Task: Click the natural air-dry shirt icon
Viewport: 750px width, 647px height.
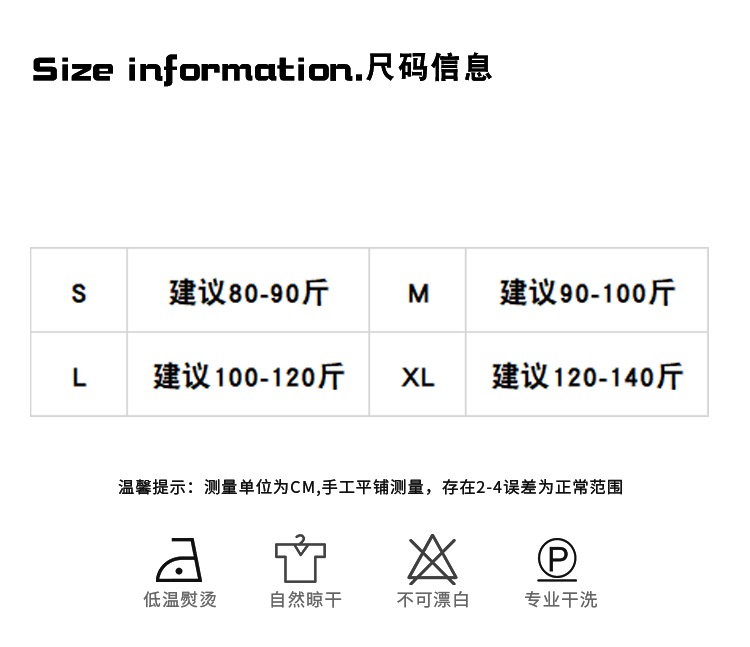Action: (x=300, y=559)
